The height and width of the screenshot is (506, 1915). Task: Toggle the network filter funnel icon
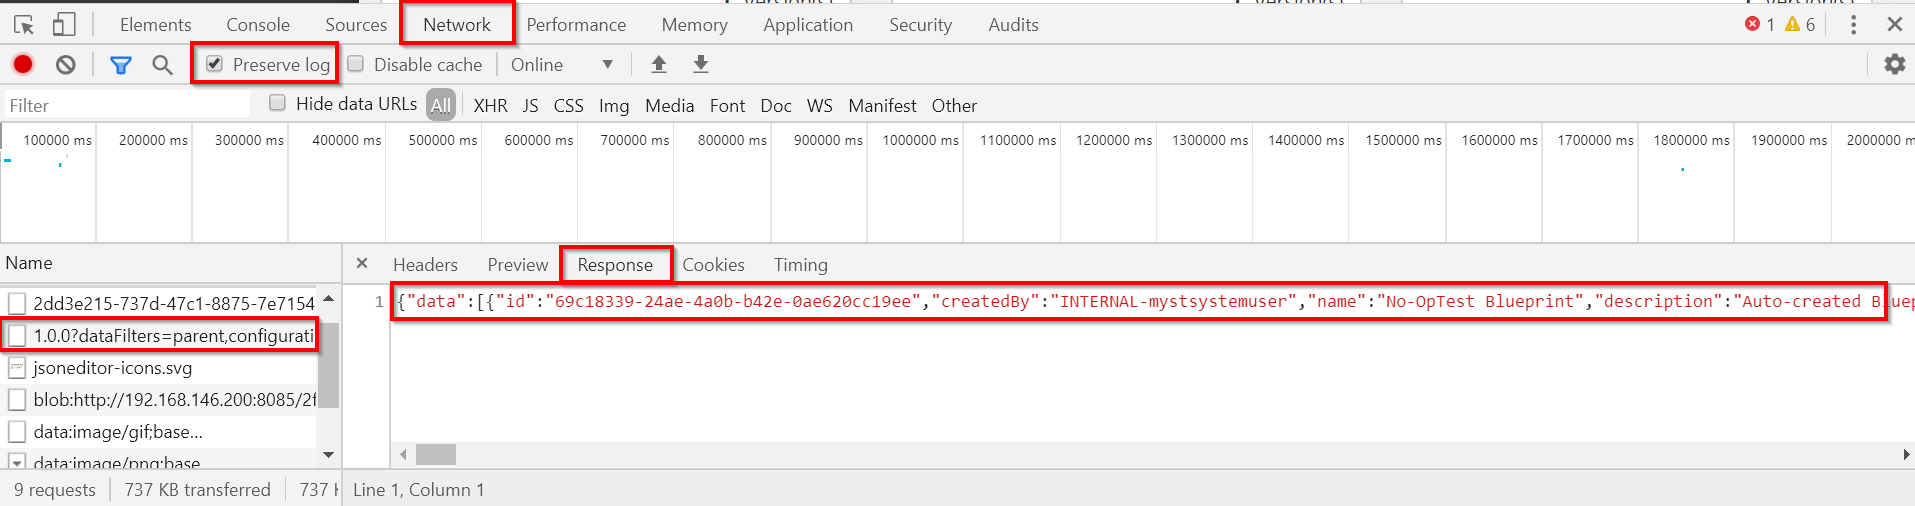(121, 65)
